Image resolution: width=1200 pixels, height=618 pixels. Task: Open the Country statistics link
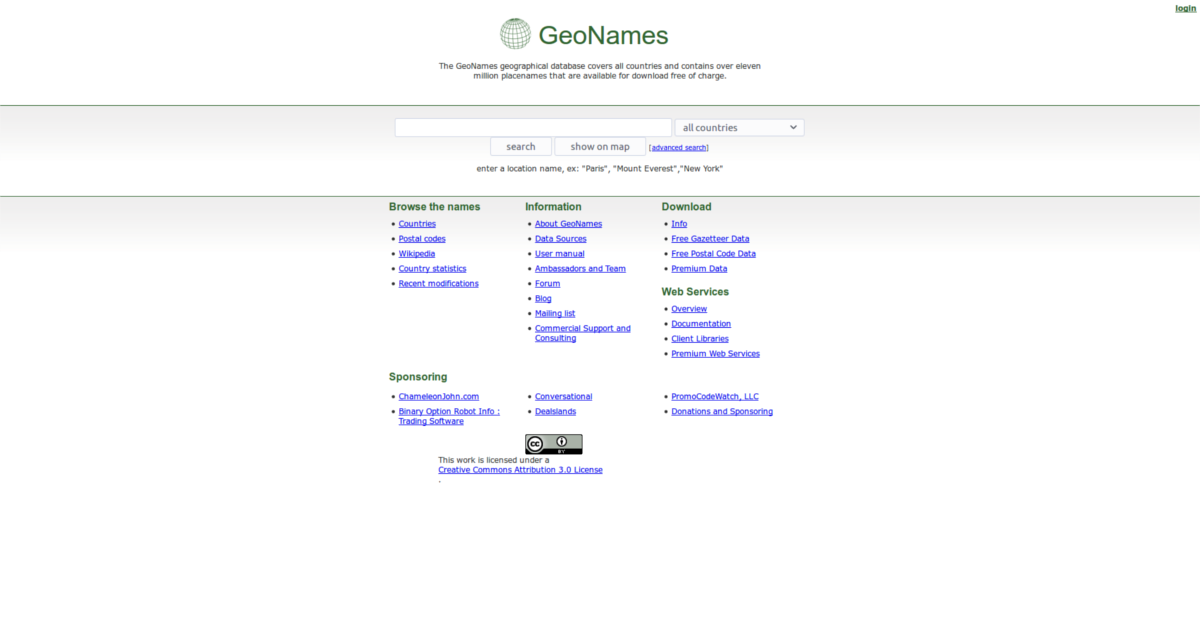(432, 269)
